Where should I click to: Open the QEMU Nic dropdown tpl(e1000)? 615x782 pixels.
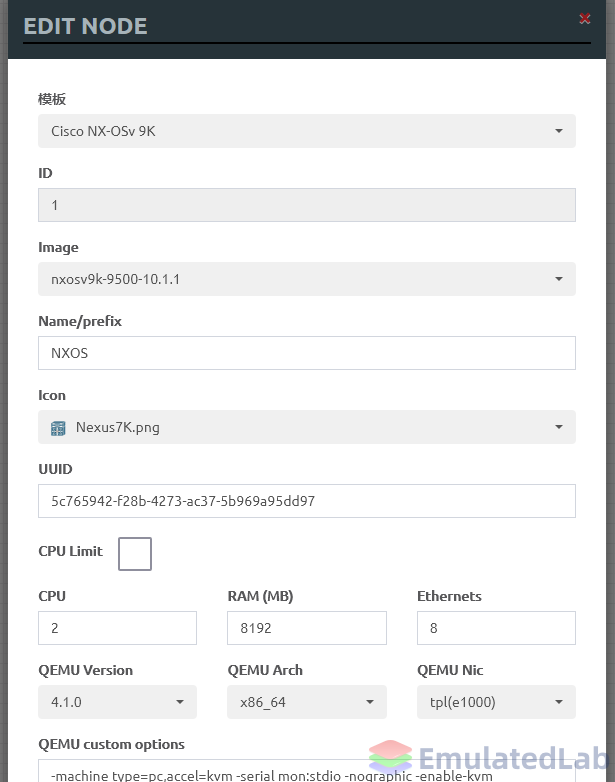click(x=496, y=702)
